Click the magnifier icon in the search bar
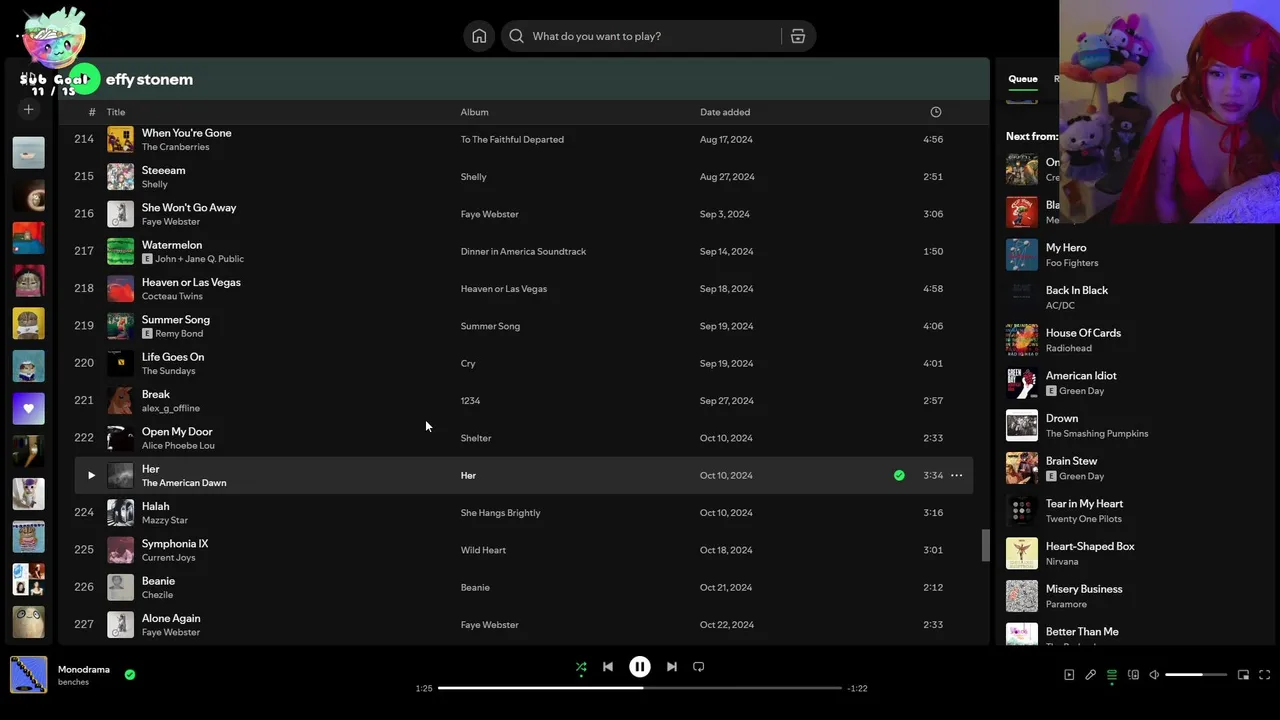Viewport: 1280px width, 720px height. (x=516, y=36)
